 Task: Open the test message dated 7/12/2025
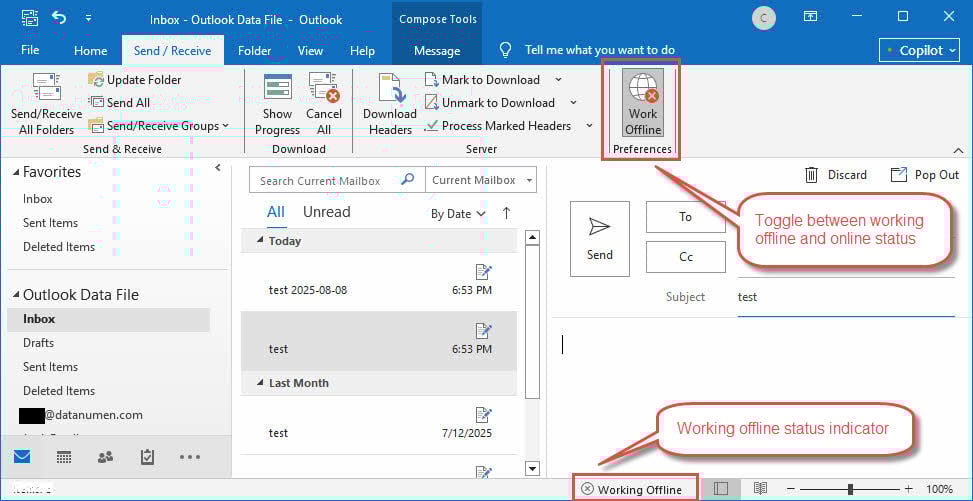379,425
